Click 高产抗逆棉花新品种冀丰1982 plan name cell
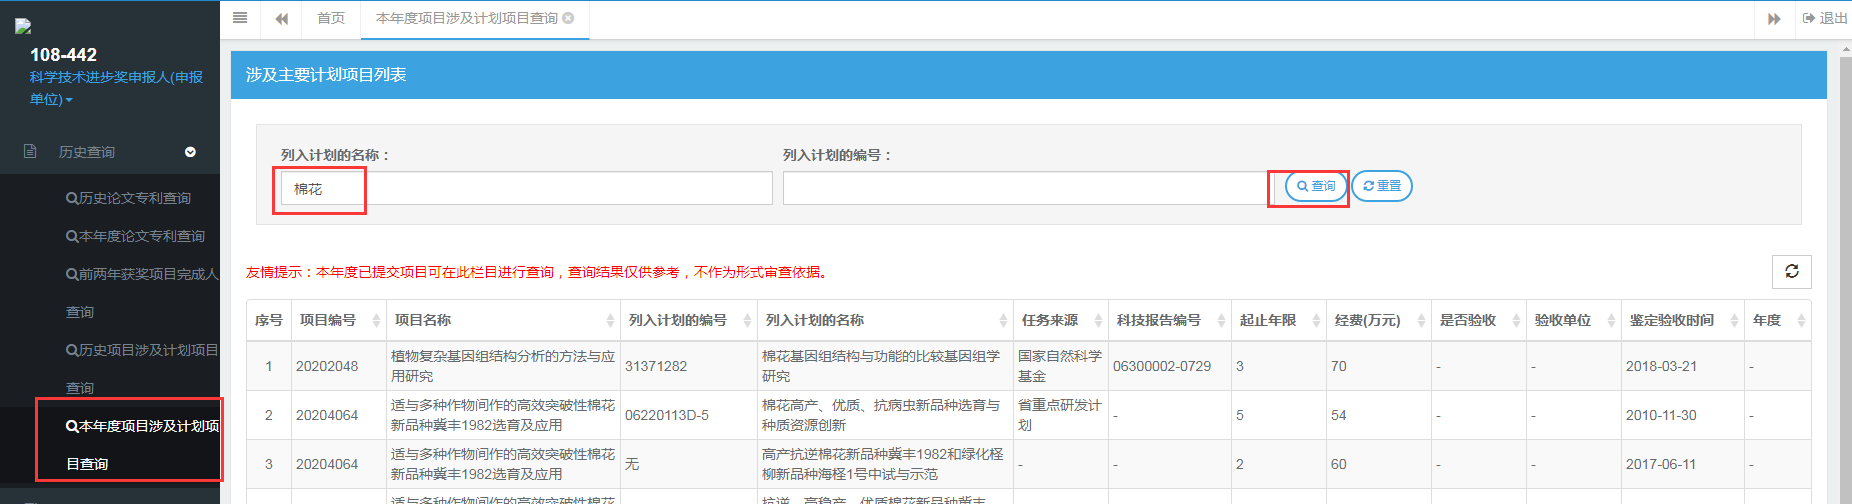The width and height of the screenshot is (1852, 504). click(x=885, y=464)
